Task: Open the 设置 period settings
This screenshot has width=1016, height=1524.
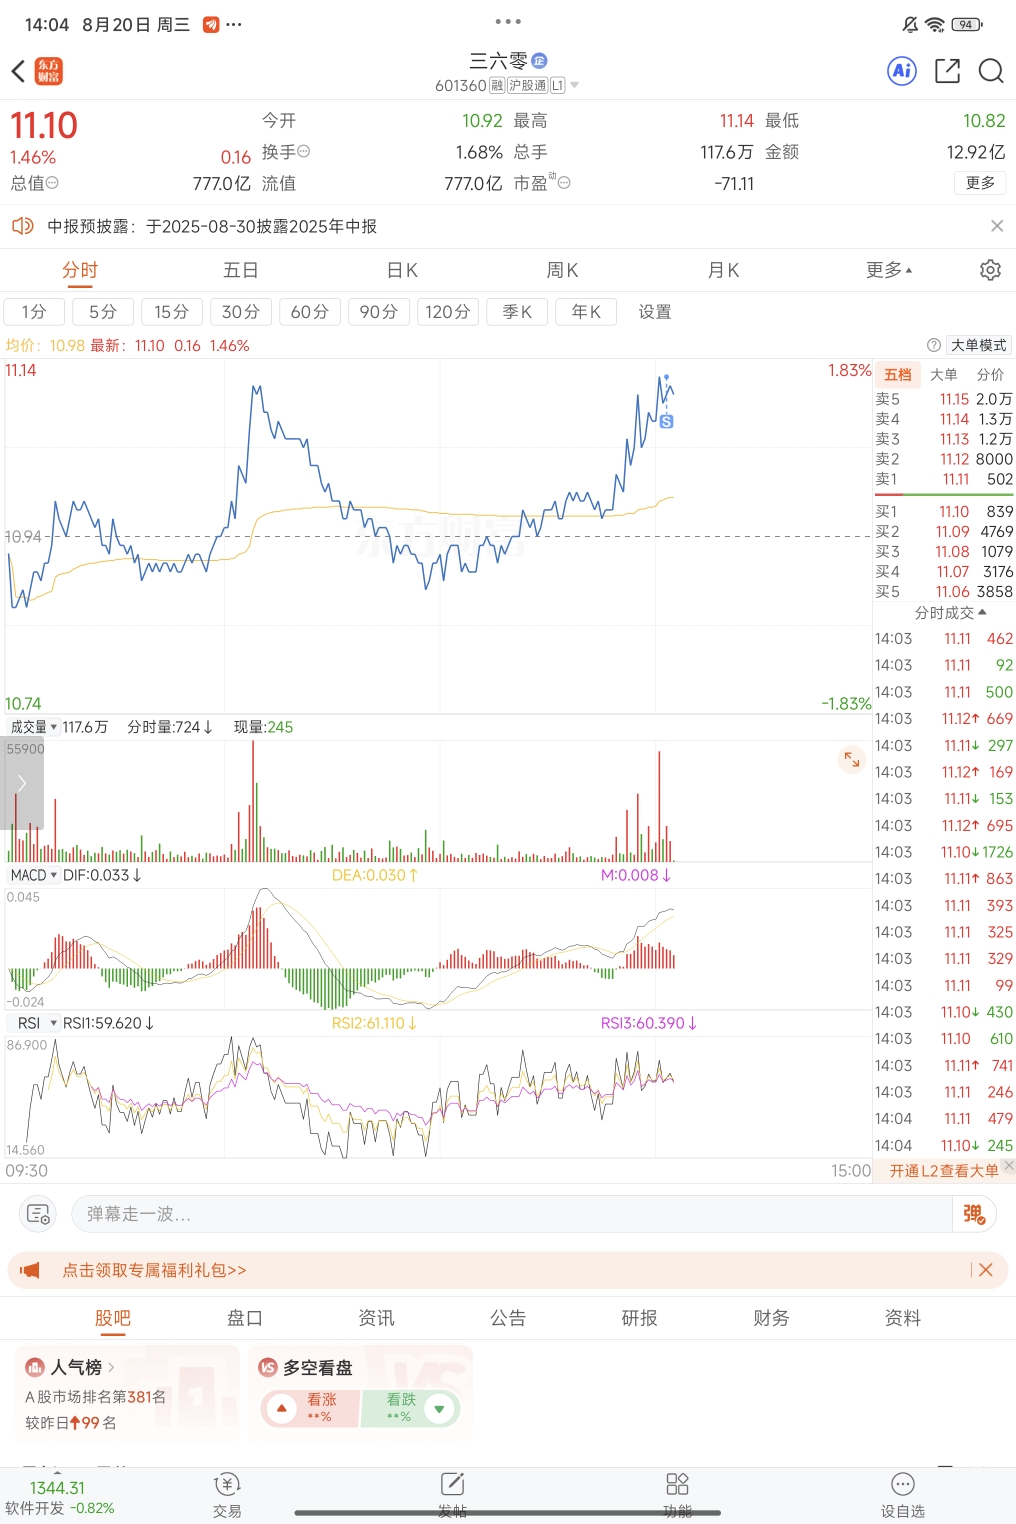Action: (655, 312)
